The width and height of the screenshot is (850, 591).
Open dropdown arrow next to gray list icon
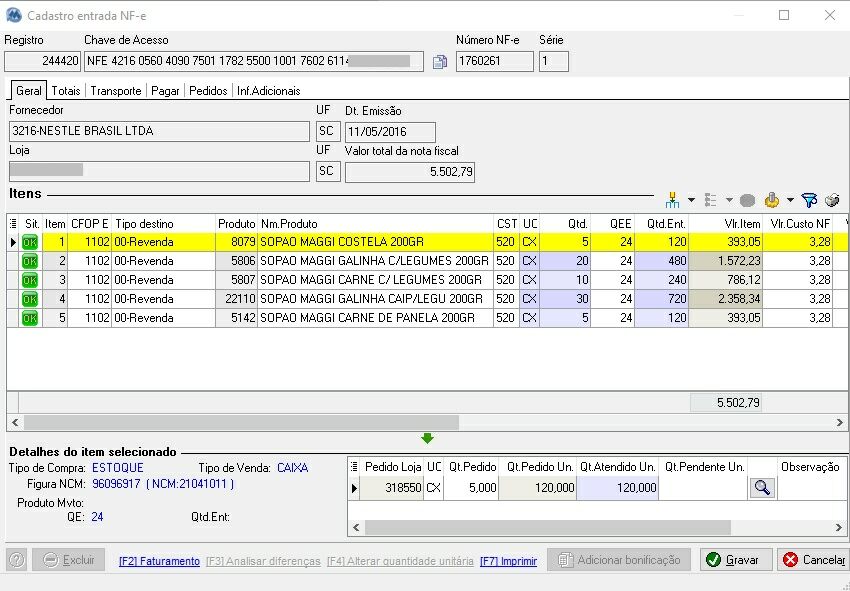click(x=729, y=201)
